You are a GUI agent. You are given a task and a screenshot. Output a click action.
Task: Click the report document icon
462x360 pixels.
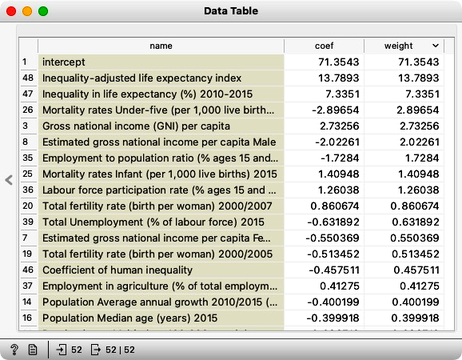coord(32,350)
